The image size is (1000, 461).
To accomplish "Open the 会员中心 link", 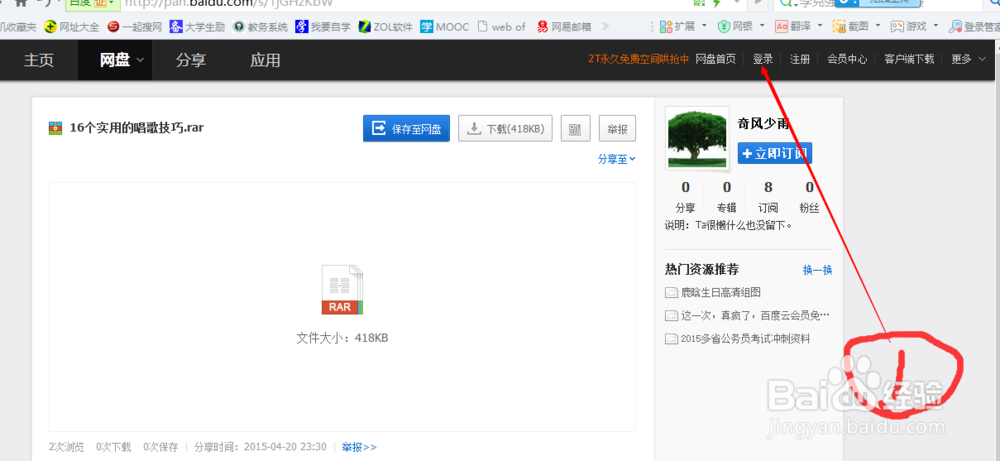I will [847, 59].
